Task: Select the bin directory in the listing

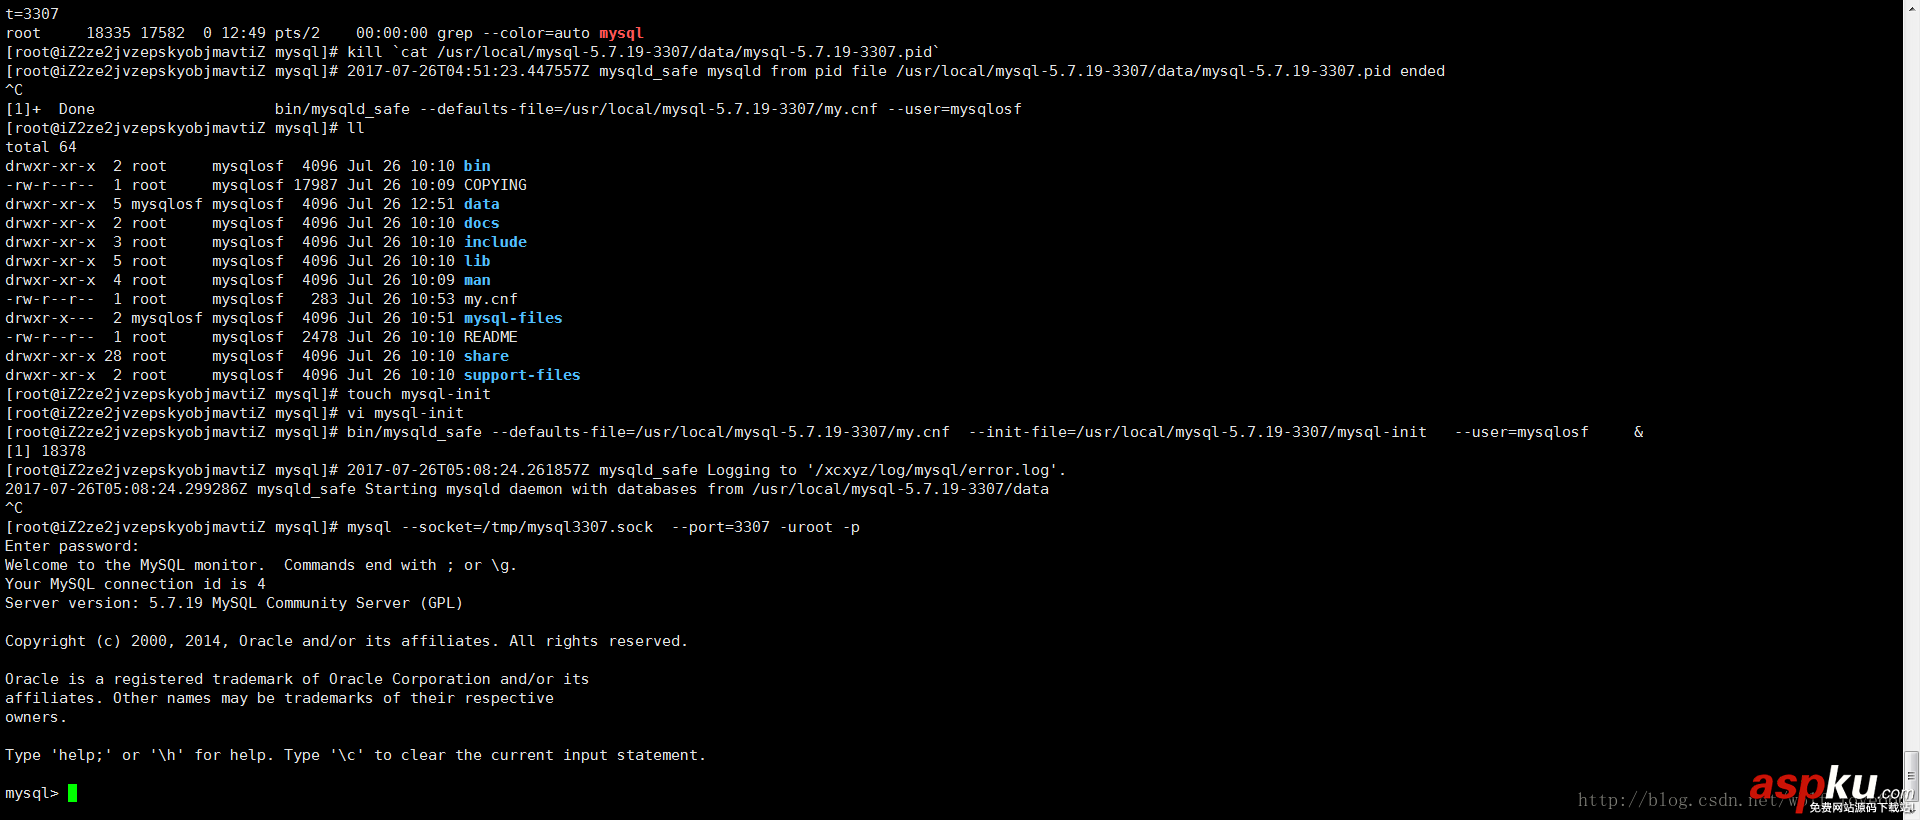Action: pyautogui.click(x=477, y=166)
